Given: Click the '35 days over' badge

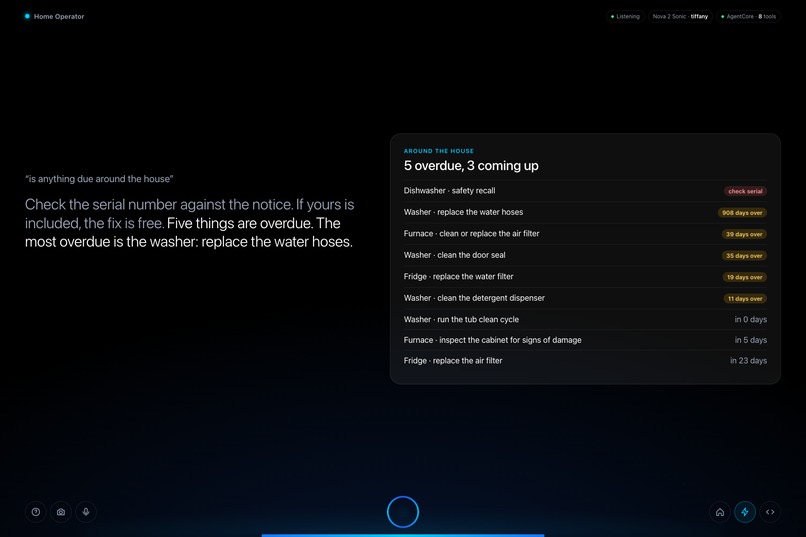Looking at the screenshot, I should [x=744, y=256].
